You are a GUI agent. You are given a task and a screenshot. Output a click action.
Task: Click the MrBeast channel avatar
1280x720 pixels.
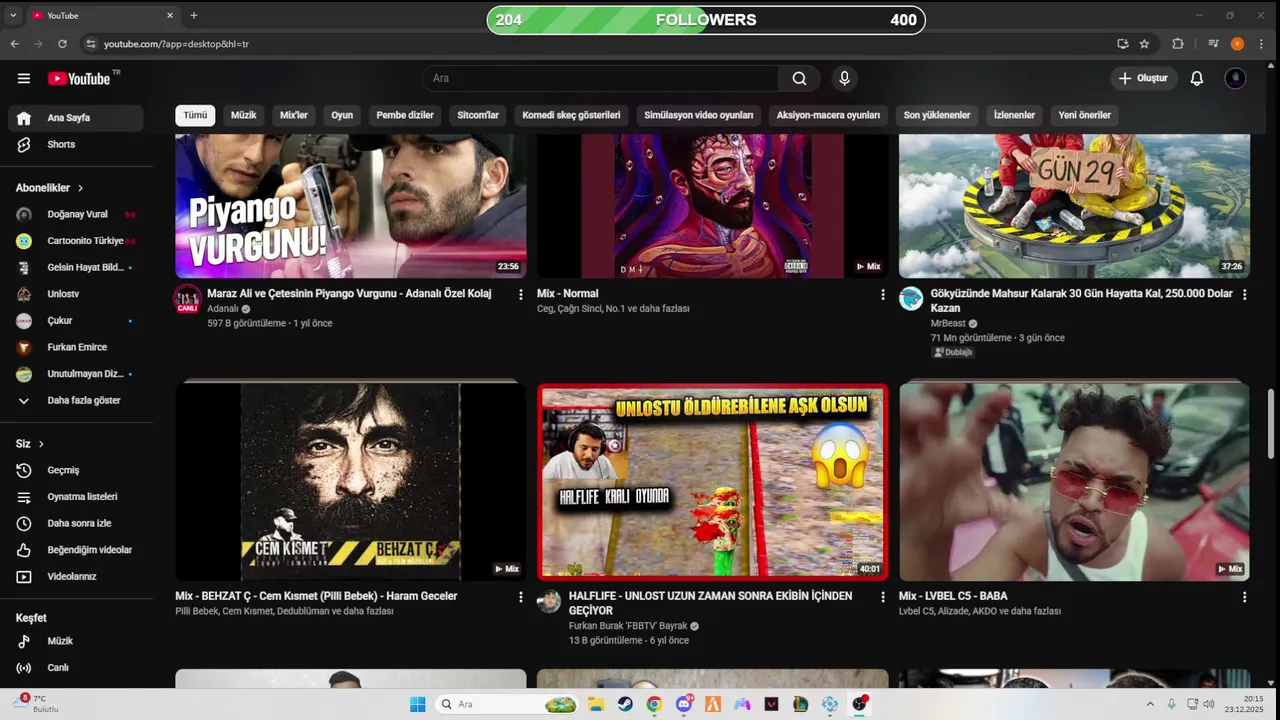(x=911, y=298)
